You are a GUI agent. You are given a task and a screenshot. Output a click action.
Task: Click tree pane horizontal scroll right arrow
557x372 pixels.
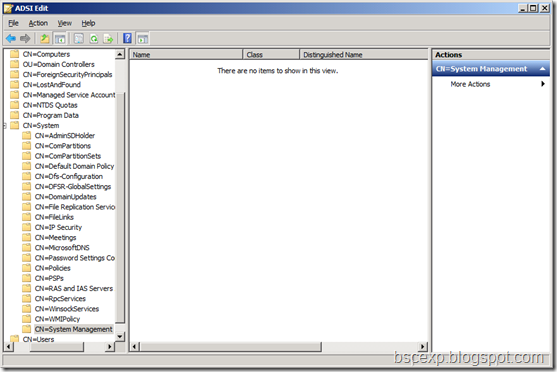click(x=110, y=346)
